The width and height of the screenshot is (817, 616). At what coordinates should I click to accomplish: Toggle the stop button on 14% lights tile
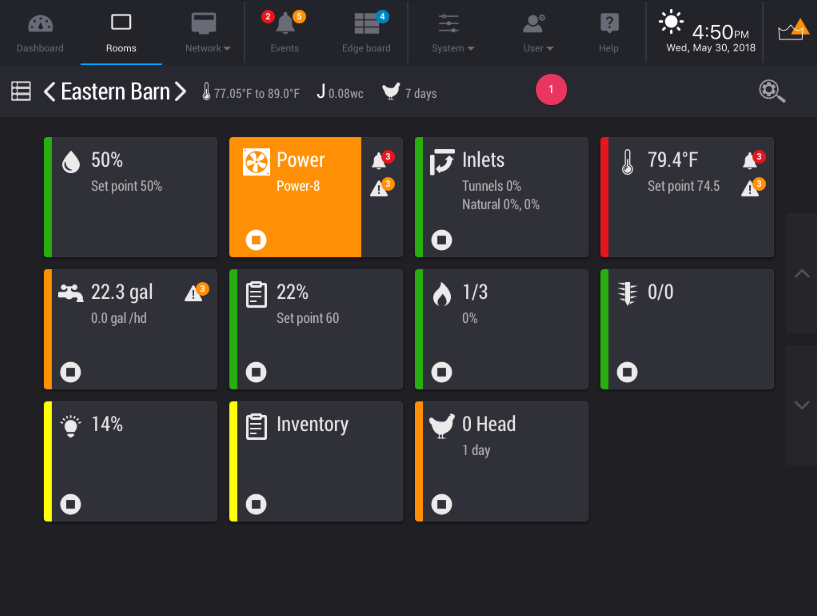pos(70,504)
